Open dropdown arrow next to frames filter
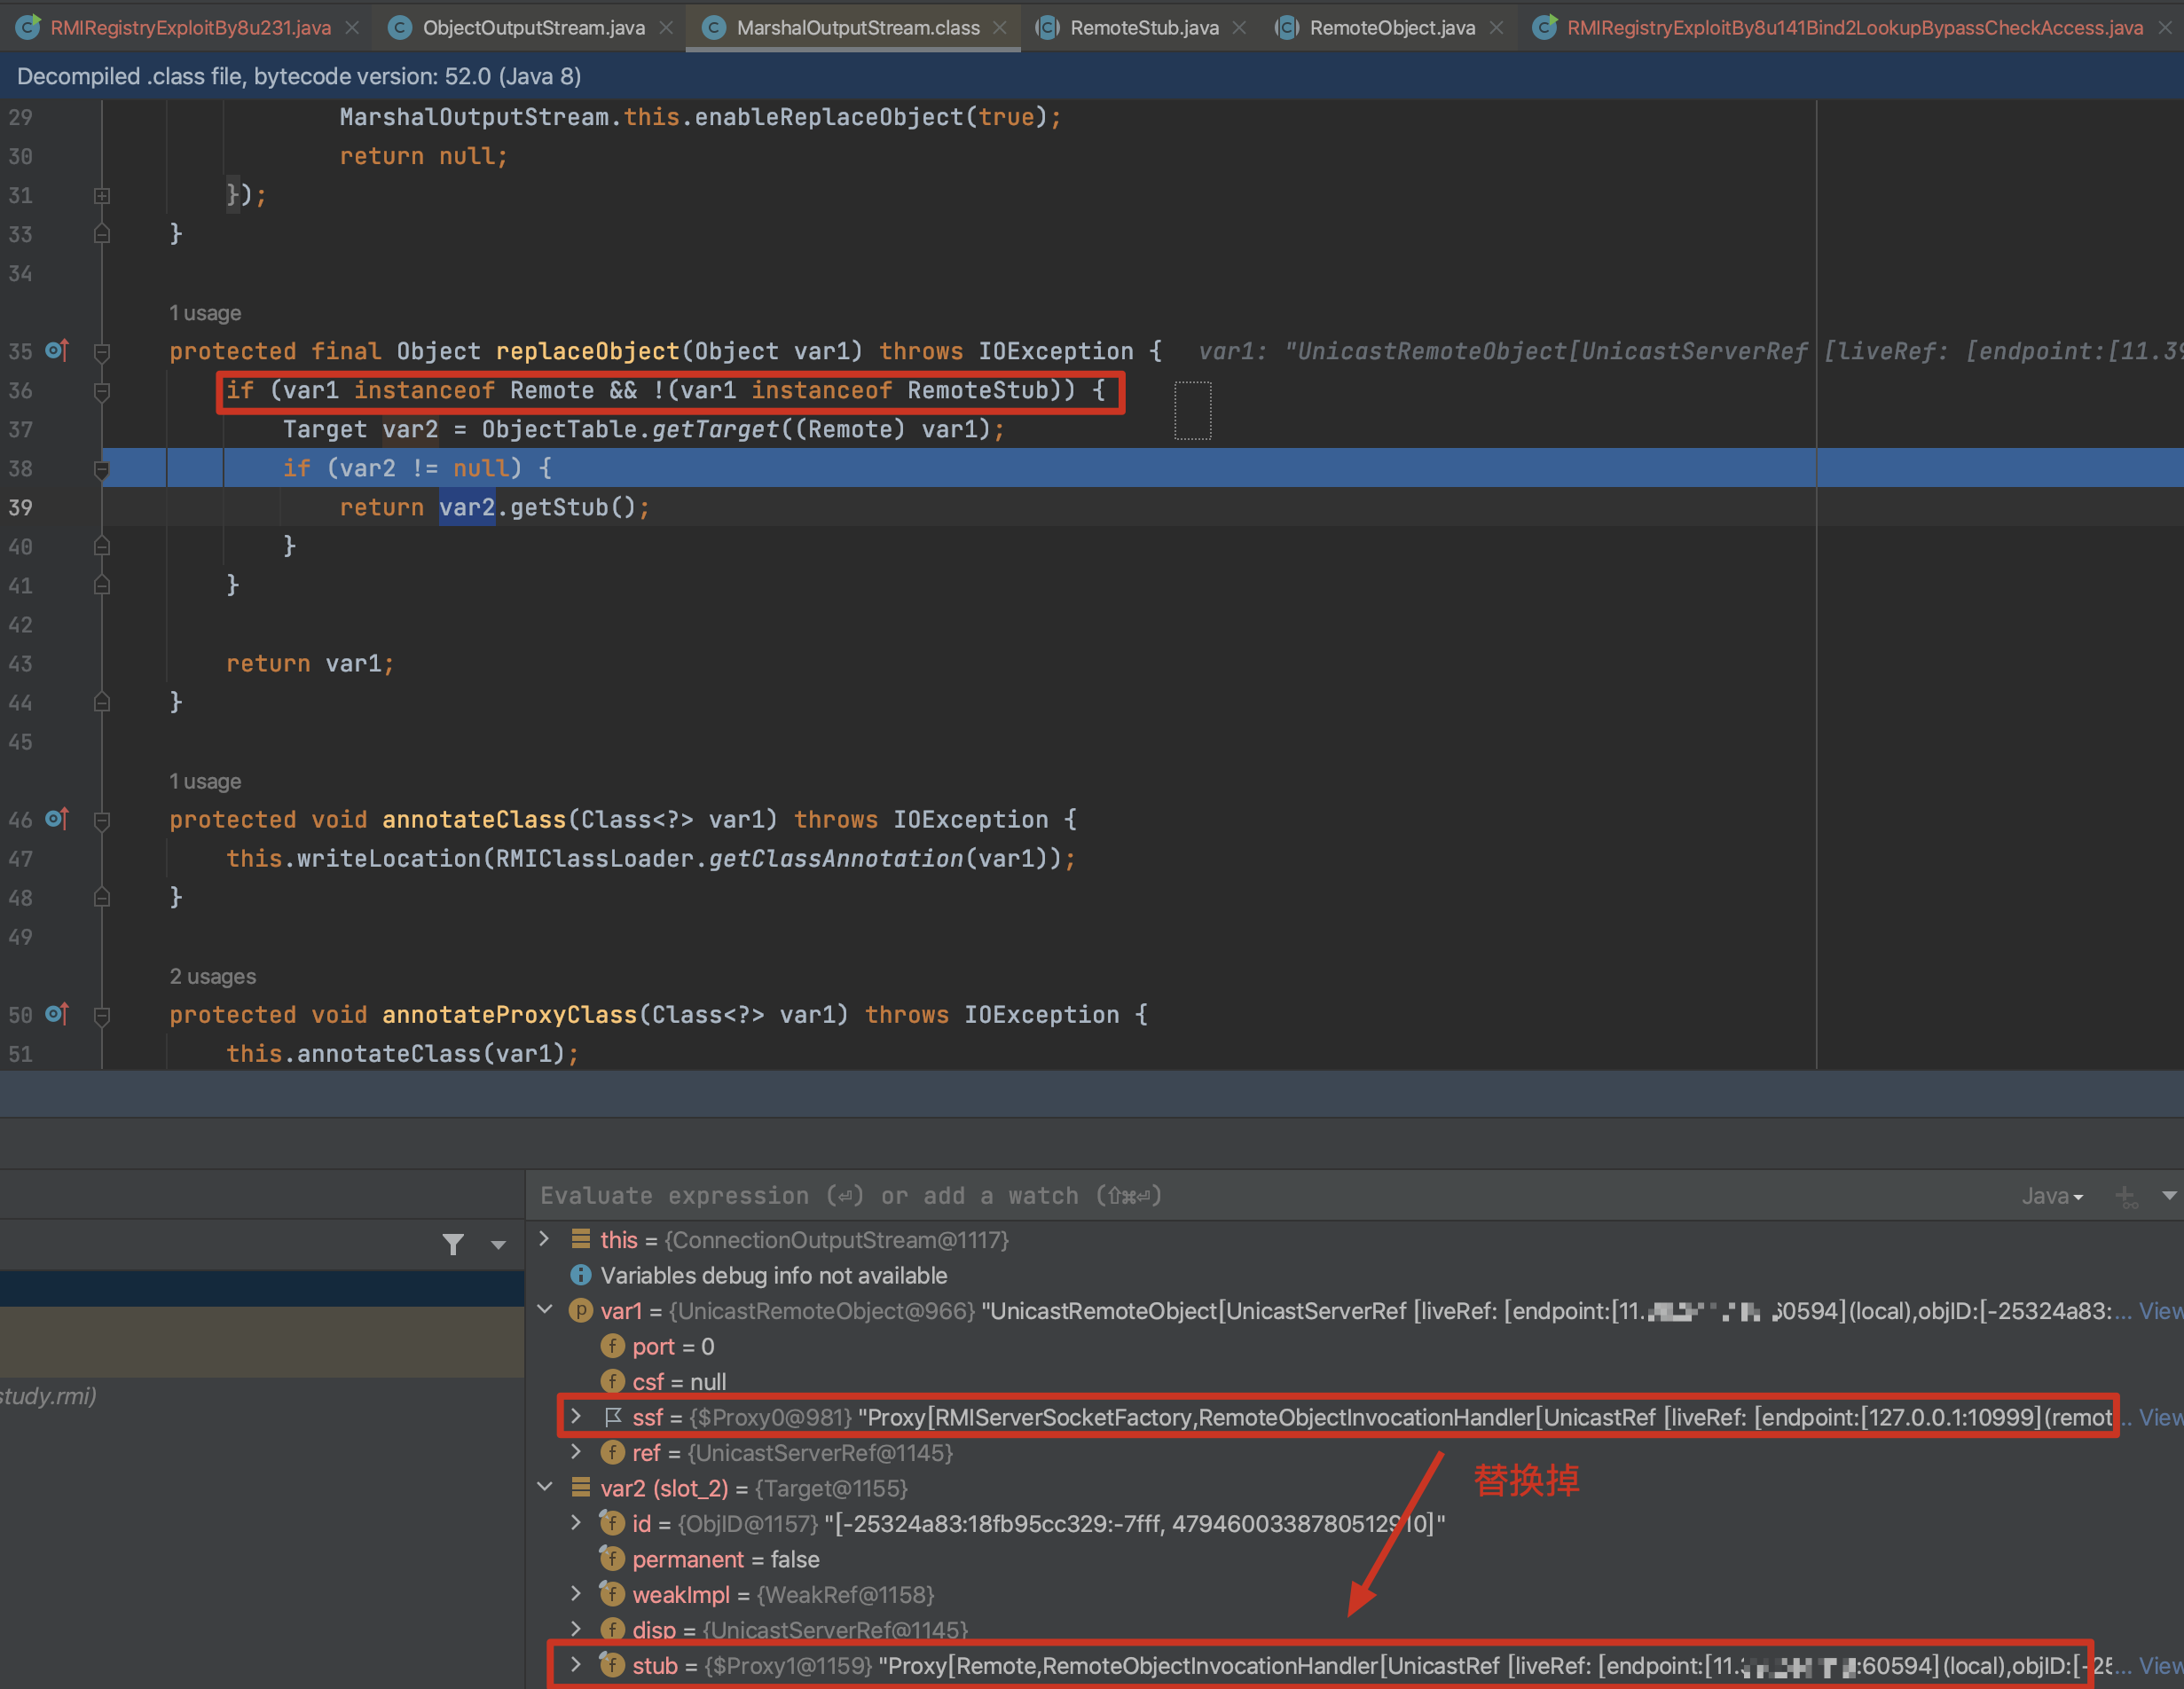 [498, 1245]
